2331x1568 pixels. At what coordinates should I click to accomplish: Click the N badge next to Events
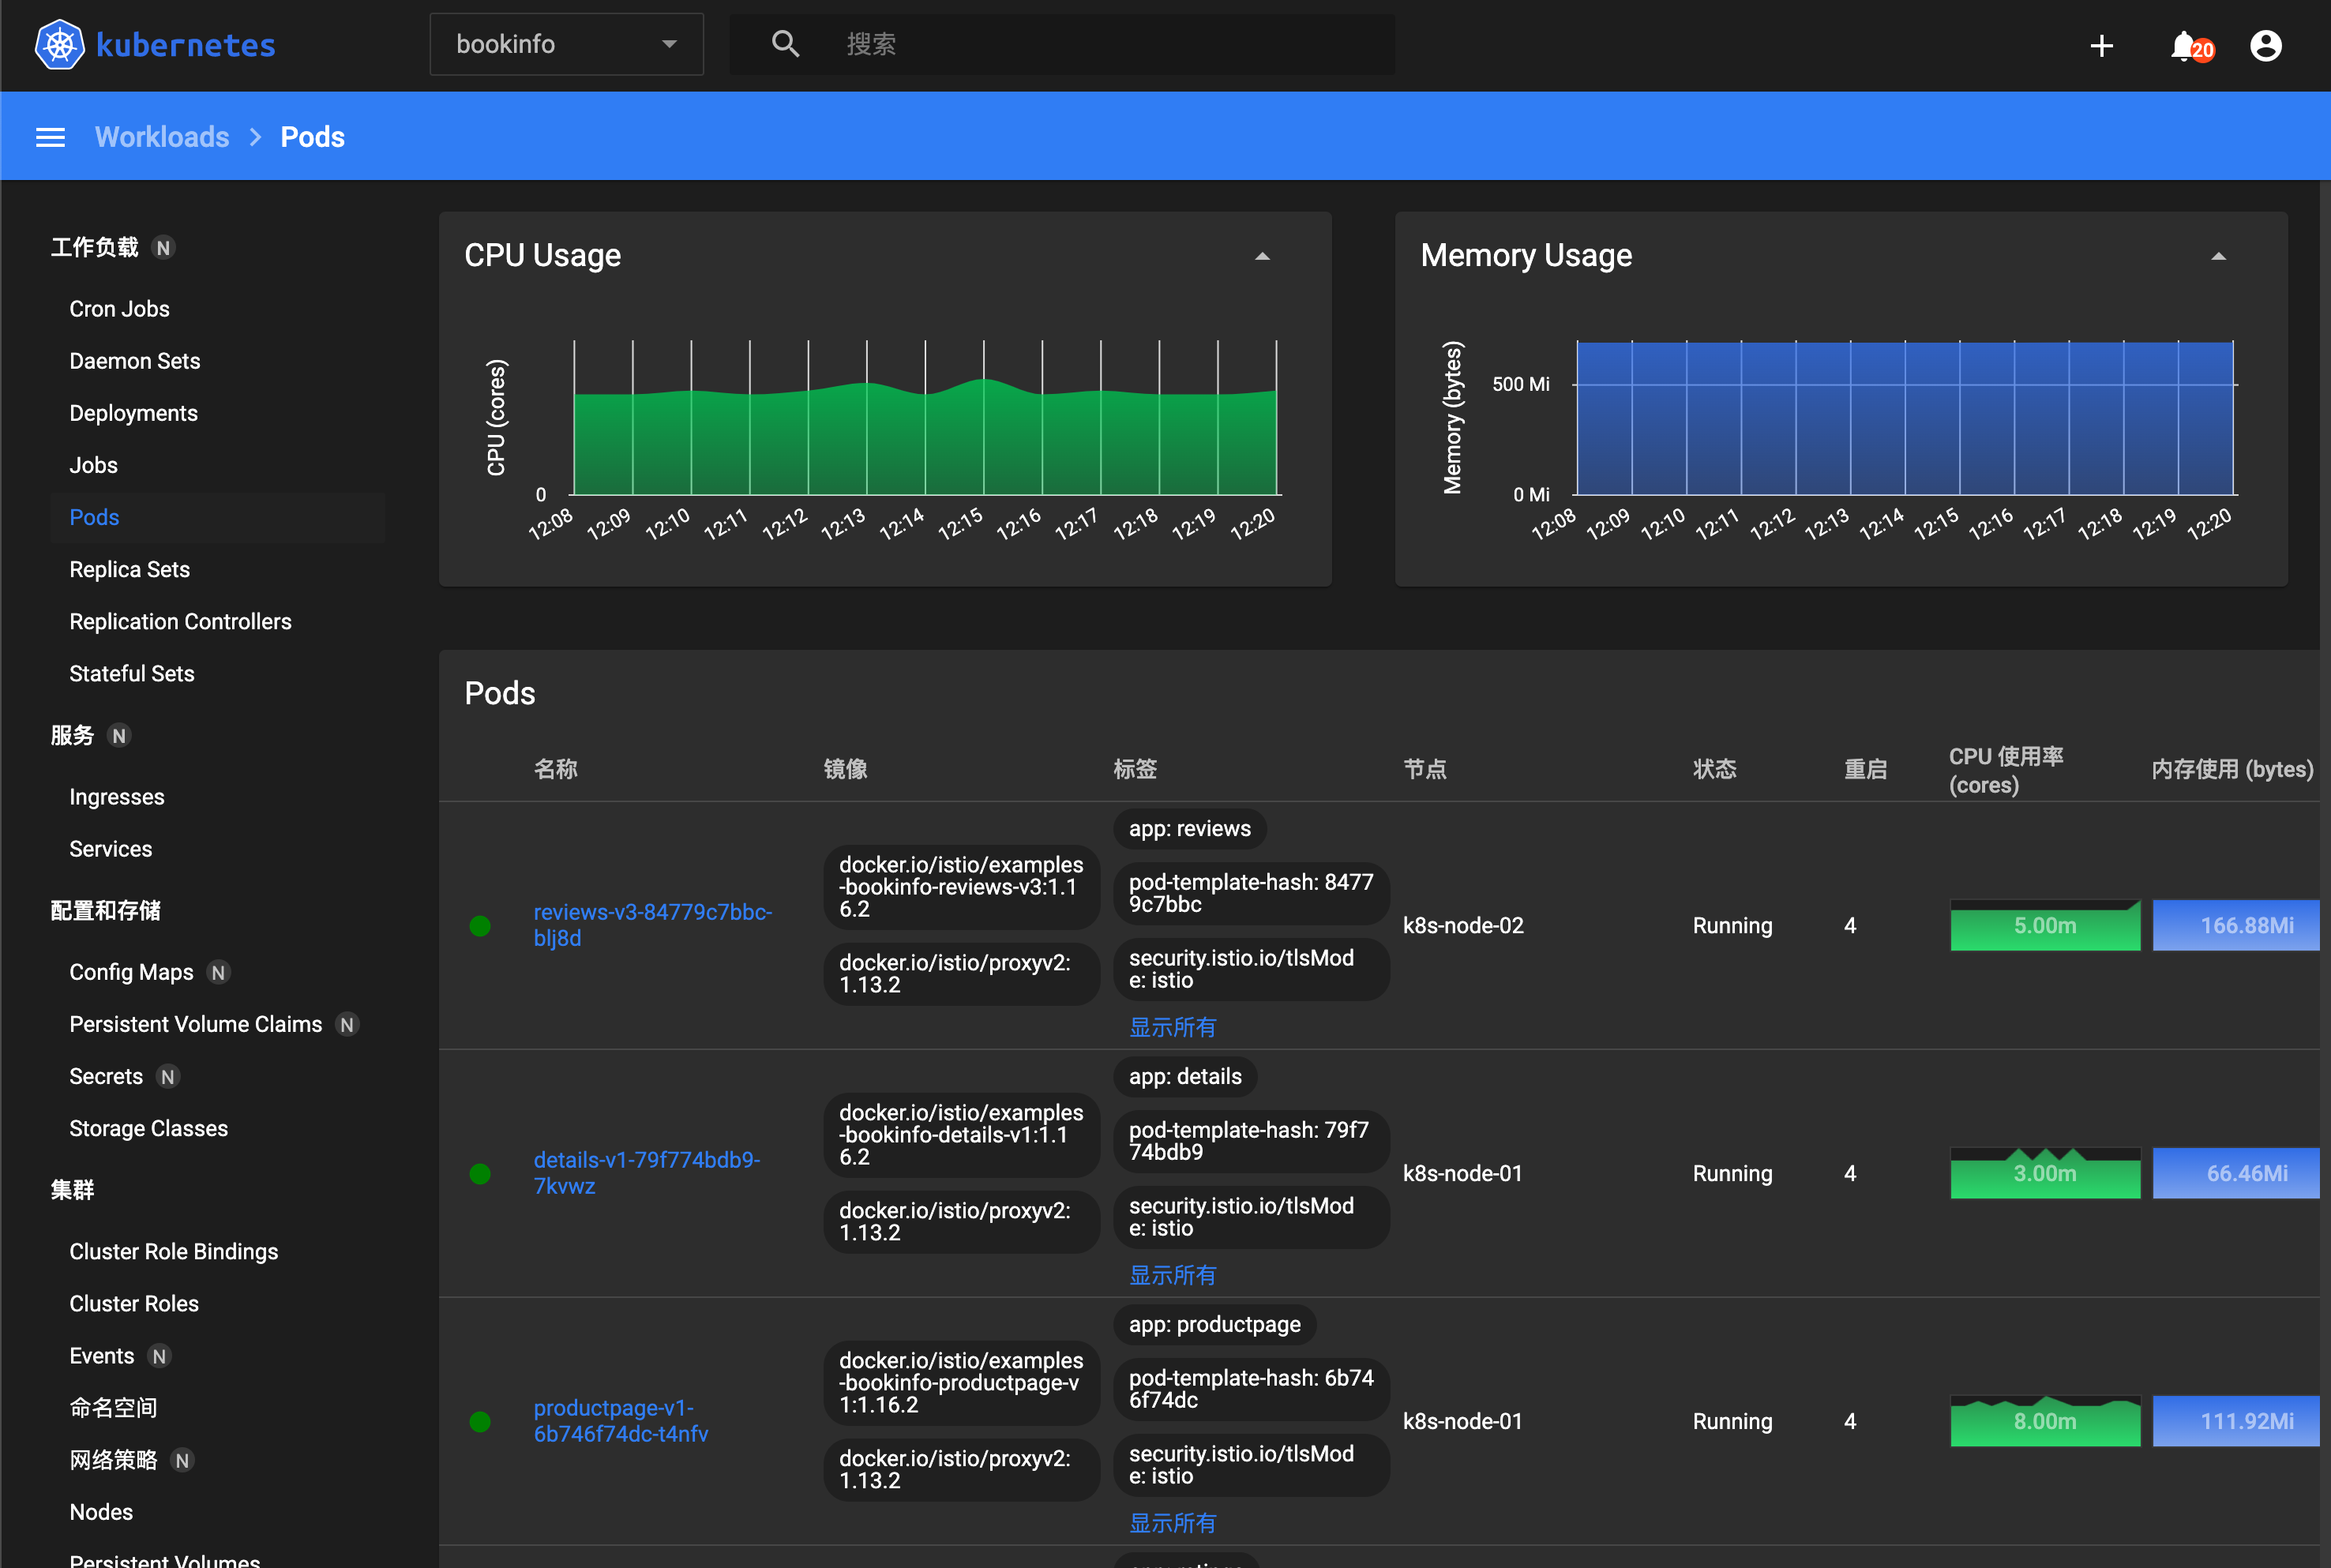[159, 1357]
